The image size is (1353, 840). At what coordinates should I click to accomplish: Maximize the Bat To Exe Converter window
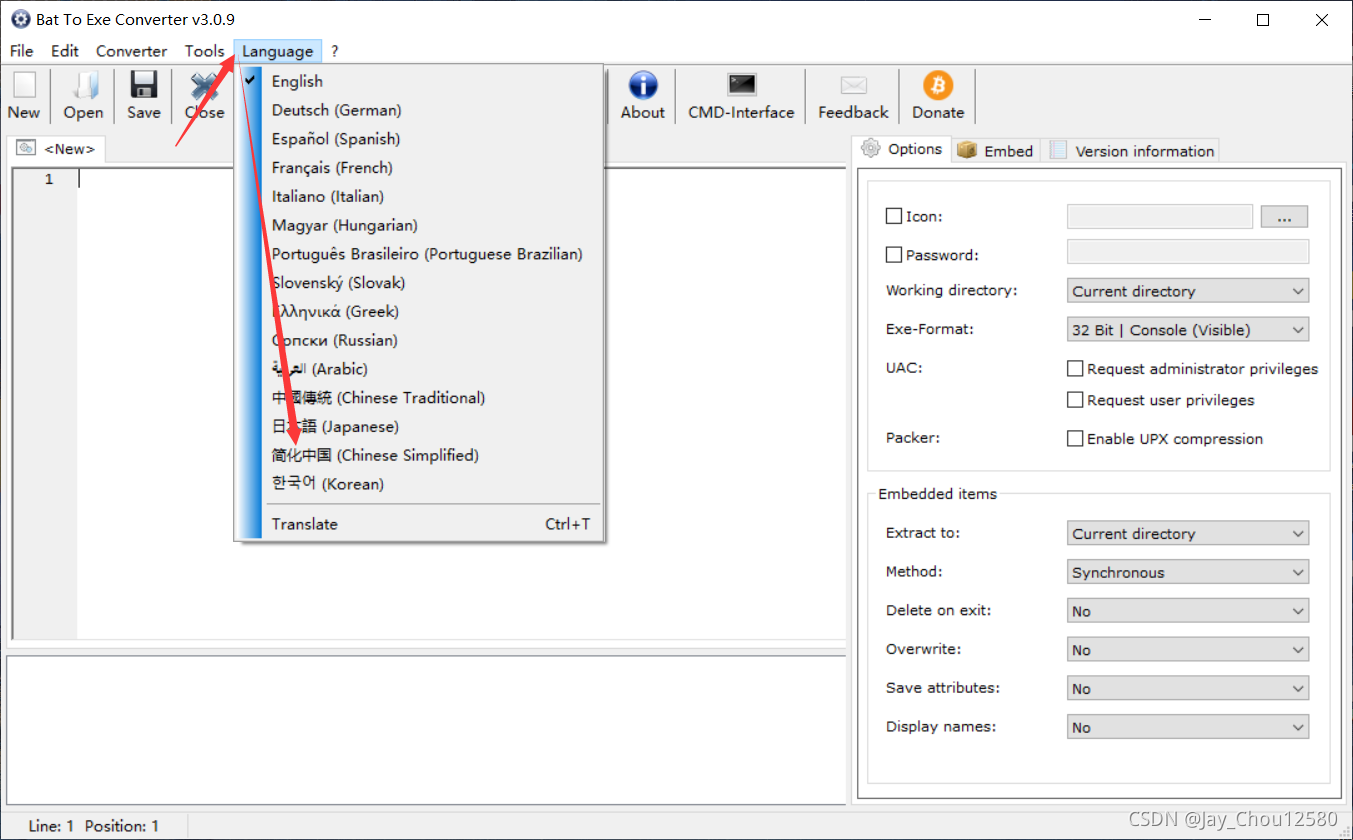pos(1263,20)
